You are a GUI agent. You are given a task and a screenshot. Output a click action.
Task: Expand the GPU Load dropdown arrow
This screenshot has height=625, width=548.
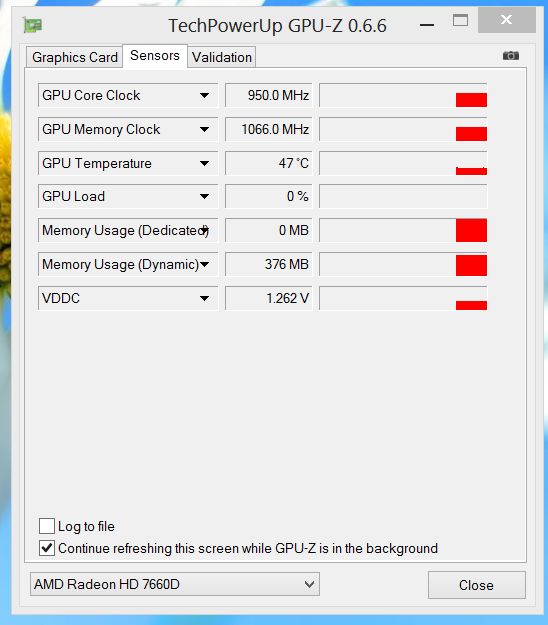(204, 197)
